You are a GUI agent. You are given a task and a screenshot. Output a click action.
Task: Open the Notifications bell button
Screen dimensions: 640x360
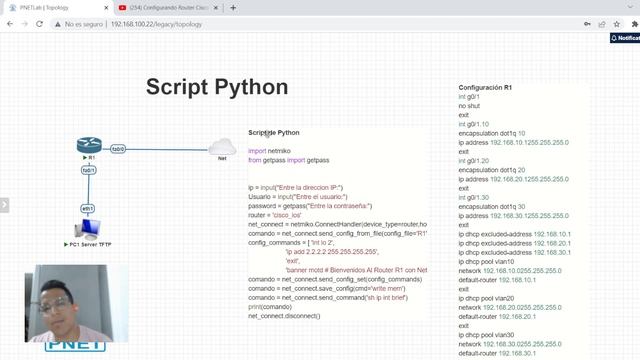coord(625,38)
